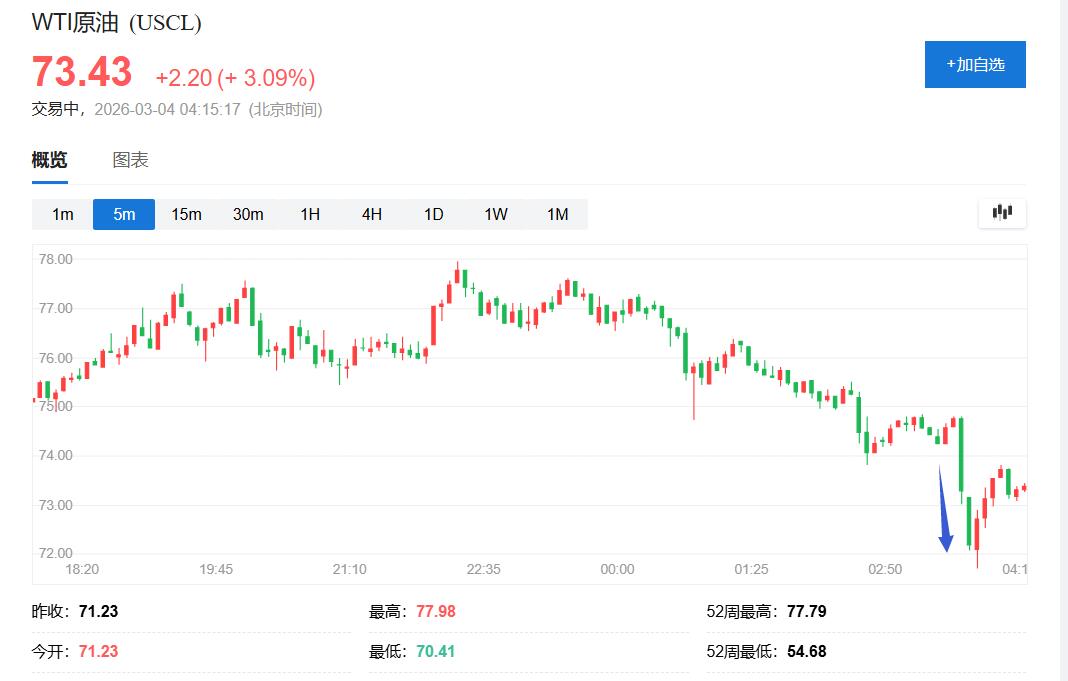
Task: Click the 00:00 time axis label
Action: 617,569
